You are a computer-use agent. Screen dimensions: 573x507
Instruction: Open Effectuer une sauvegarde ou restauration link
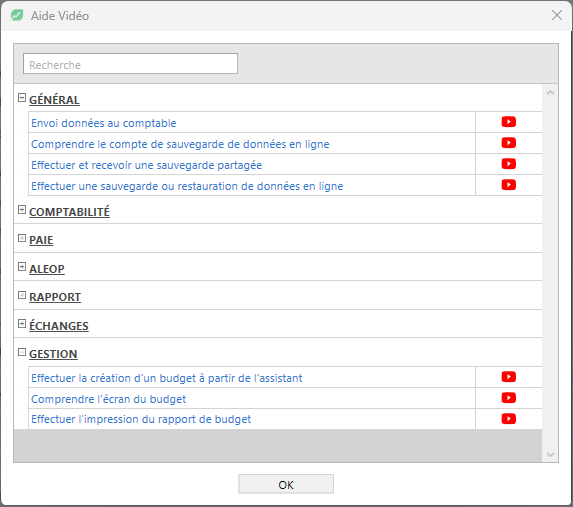click(x=187, y=186)
